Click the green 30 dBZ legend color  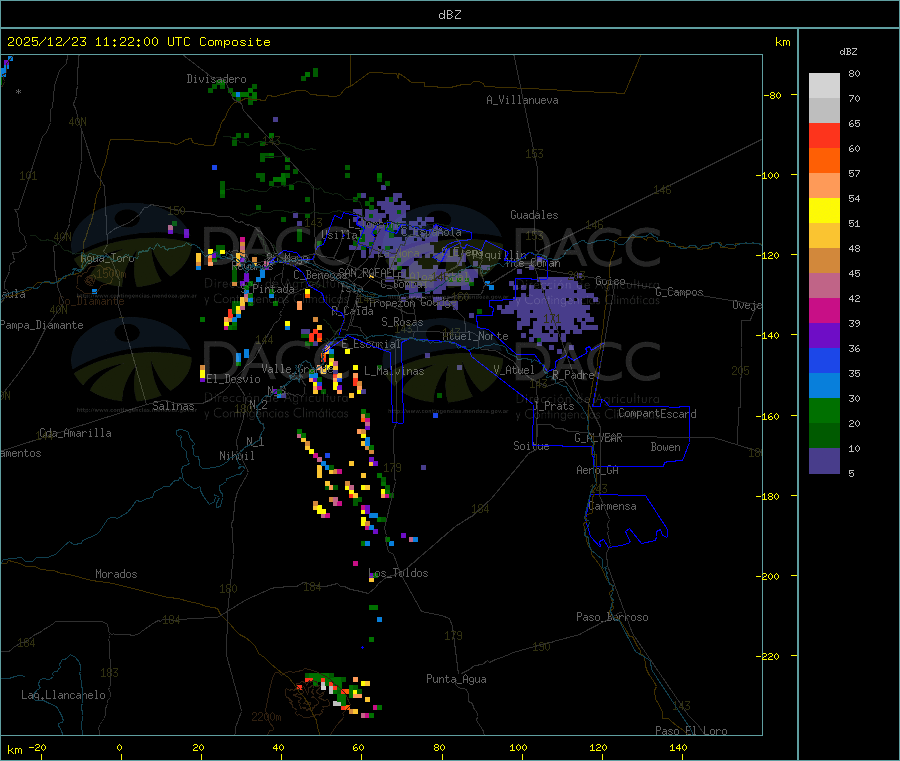coord(824,410)
